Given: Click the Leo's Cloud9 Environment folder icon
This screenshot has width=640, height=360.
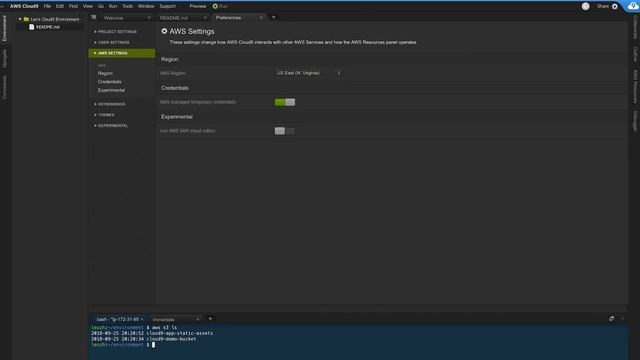Looking at the screenshot, I should tap(26, 19).
